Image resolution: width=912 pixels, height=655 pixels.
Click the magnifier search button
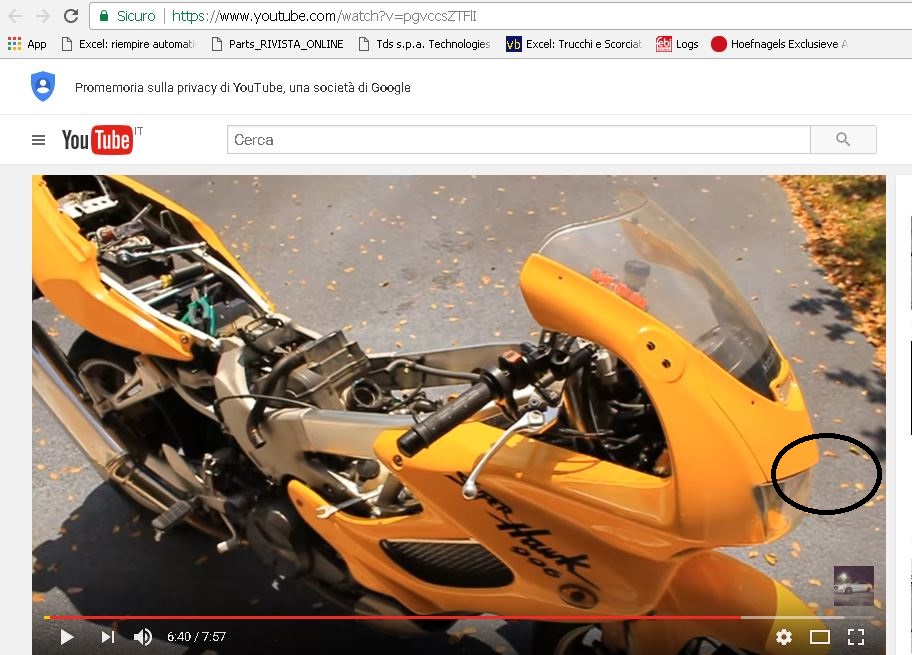point(843,140)
